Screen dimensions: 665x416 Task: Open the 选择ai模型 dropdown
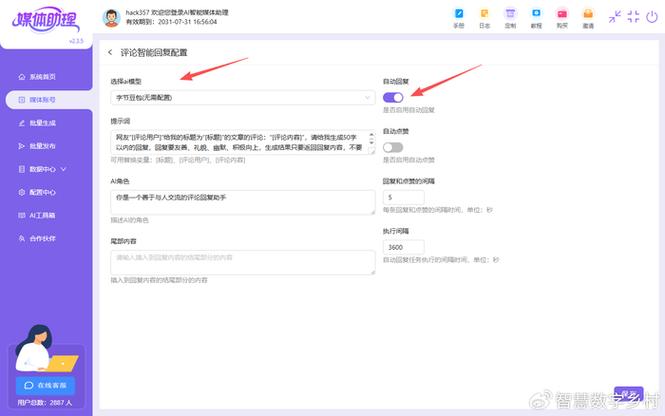241,97
